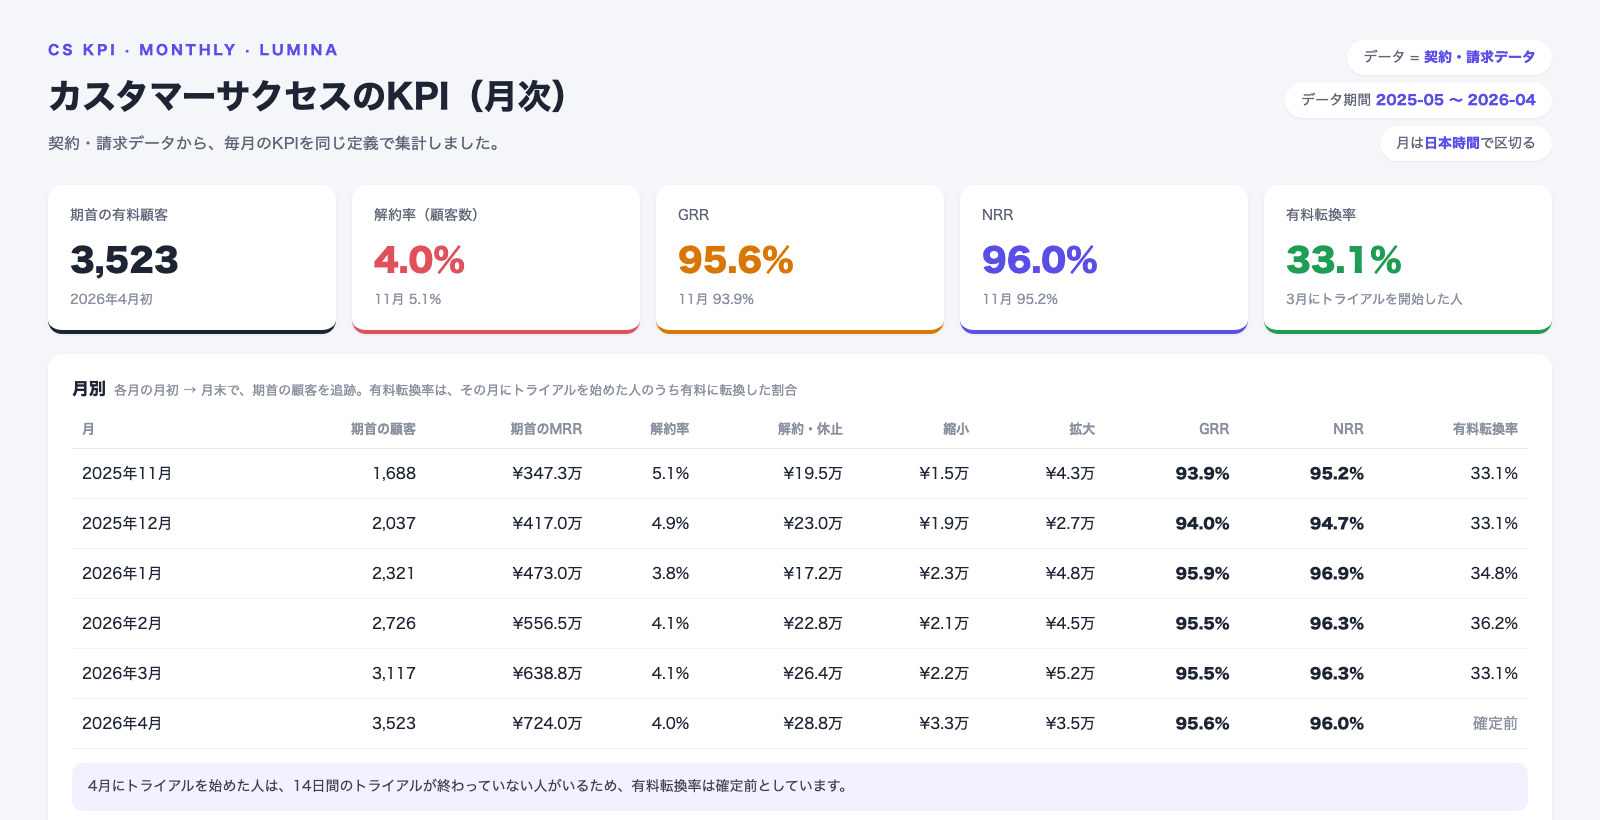The width and height of the screenshot is (1600, 820).
Task: Click the "確定前" cell in 2026年4月 row
Action: (x=1495, y=723)
